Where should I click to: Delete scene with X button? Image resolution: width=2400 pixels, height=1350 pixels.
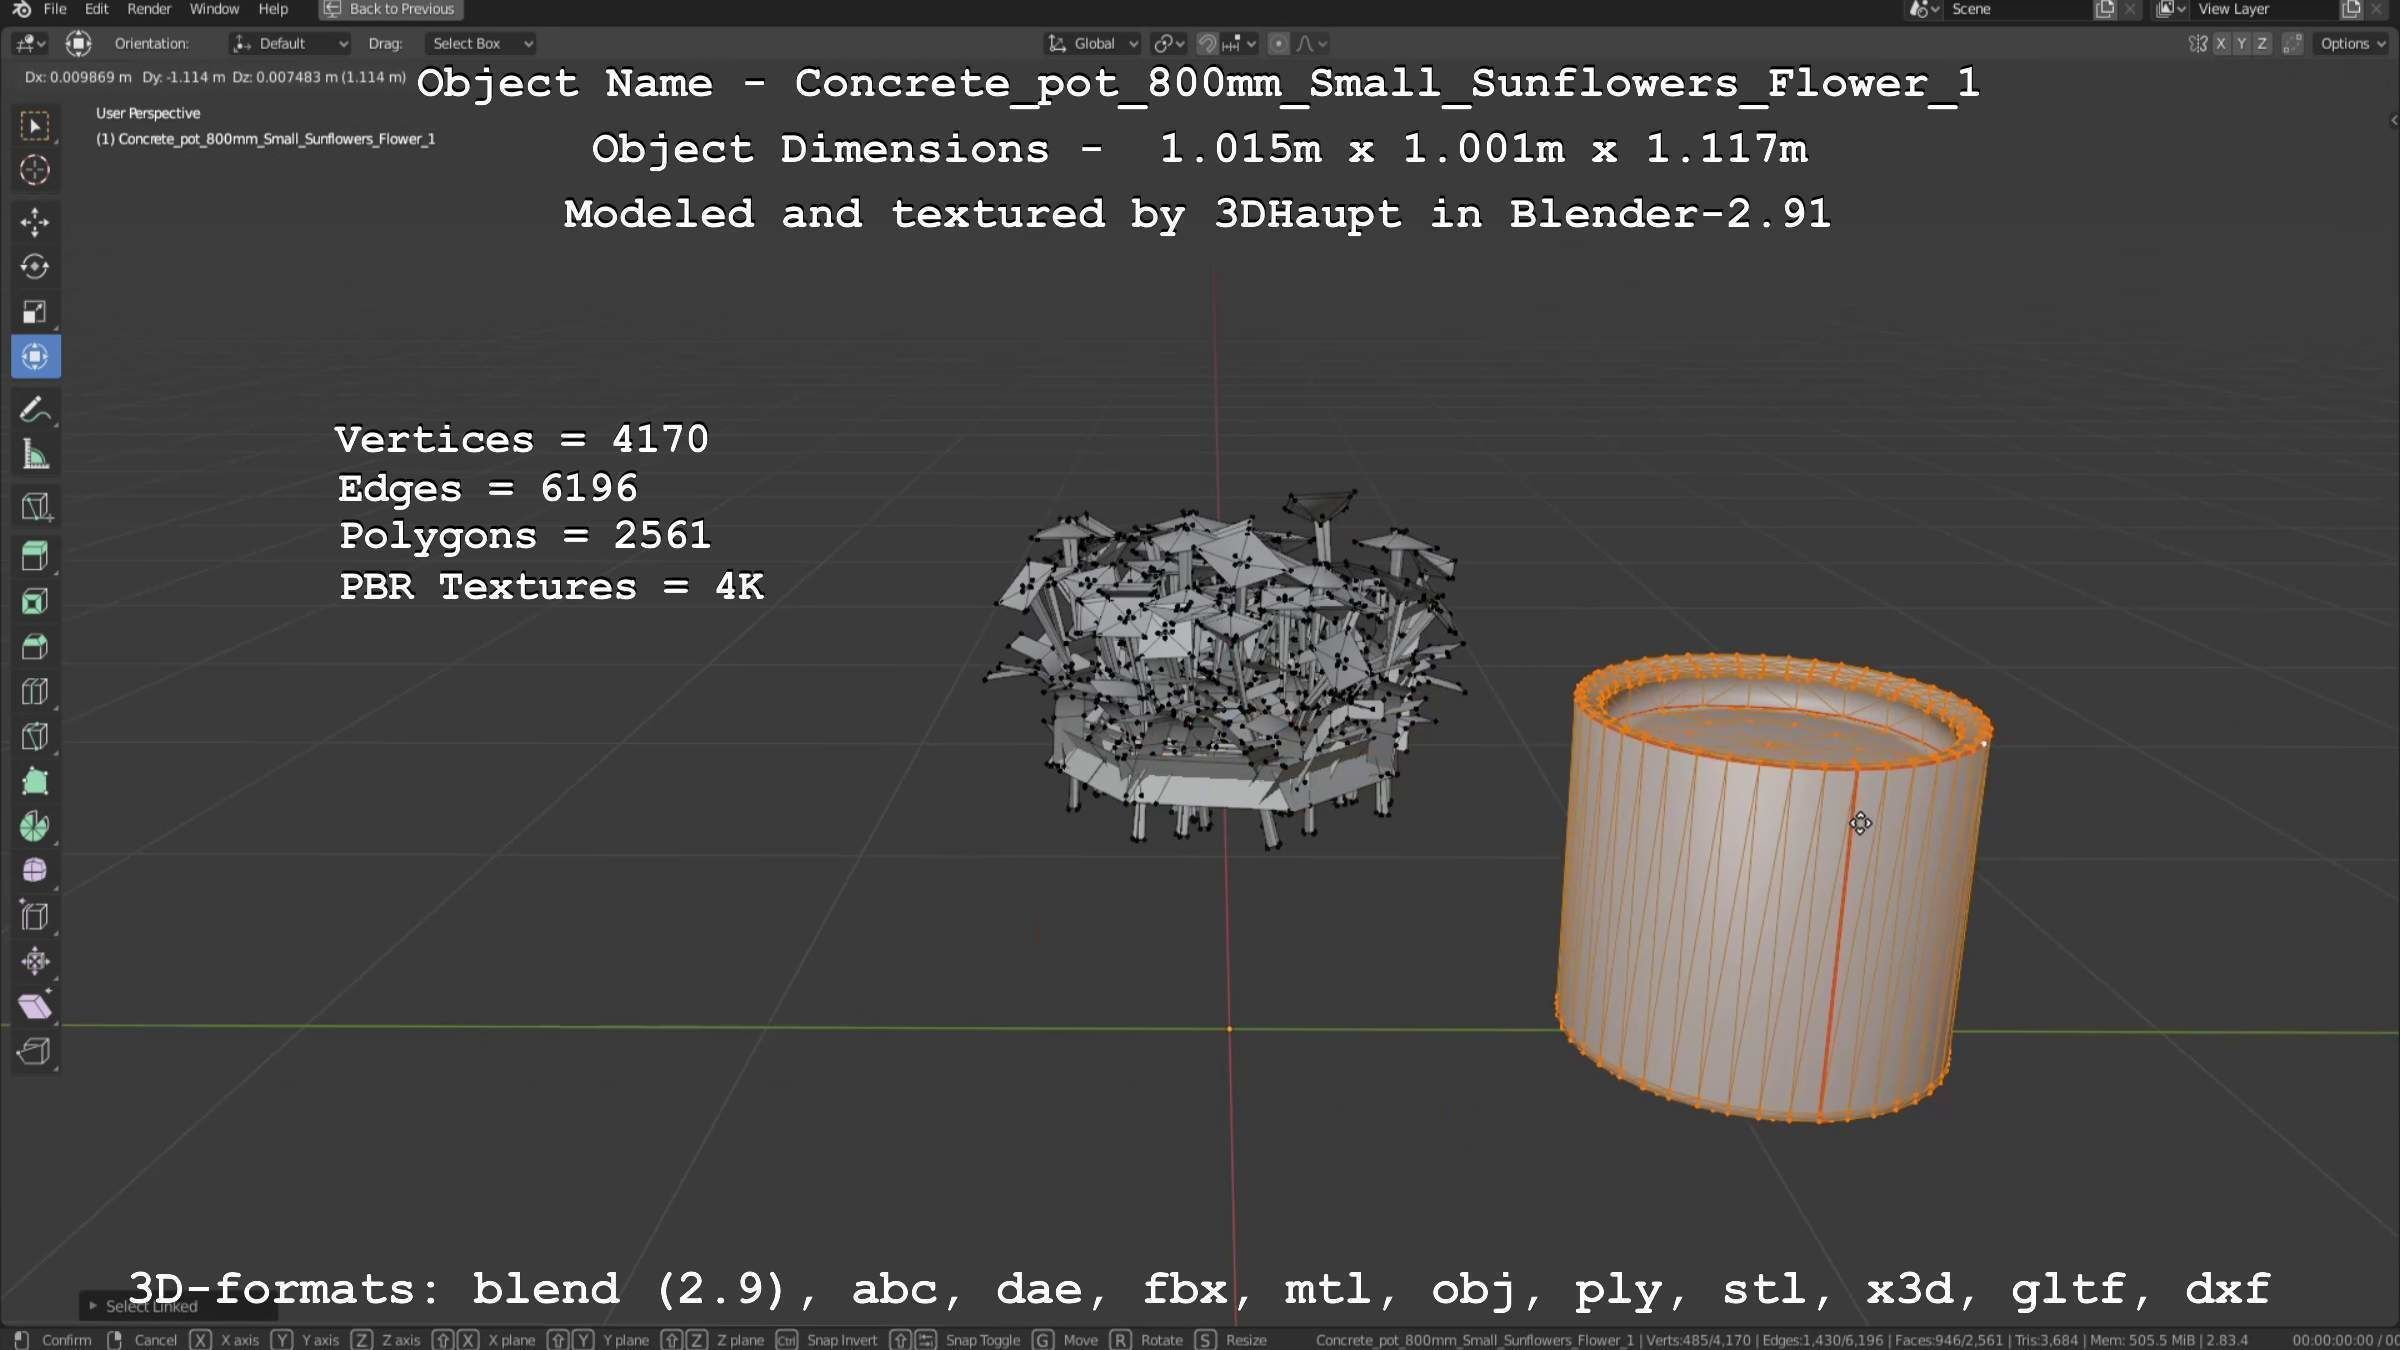coord(2130,9)
